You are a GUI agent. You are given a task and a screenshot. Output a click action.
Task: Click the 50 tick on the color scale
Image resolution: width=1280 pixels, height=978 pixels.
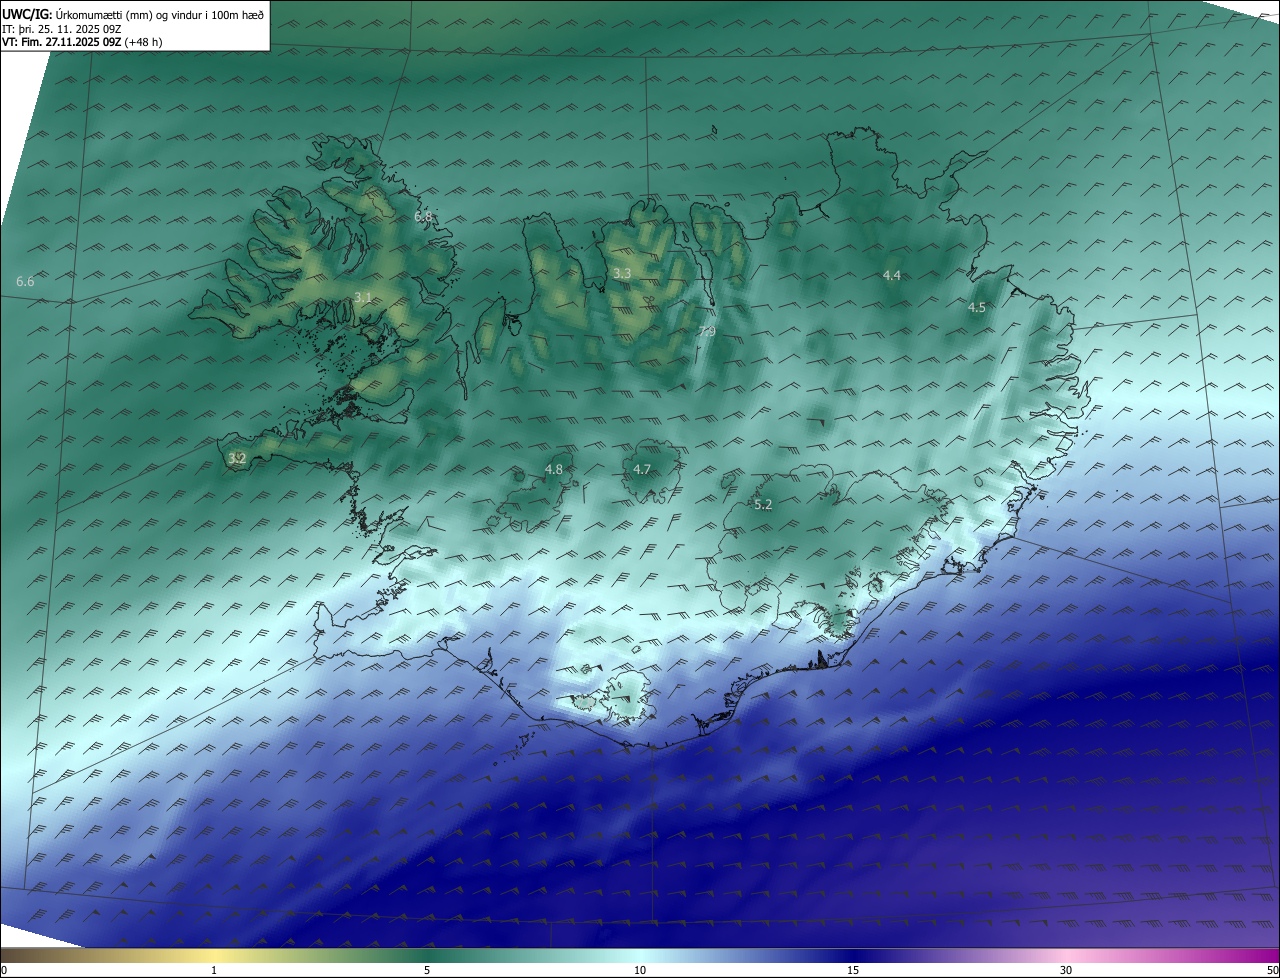(1272, 970)
